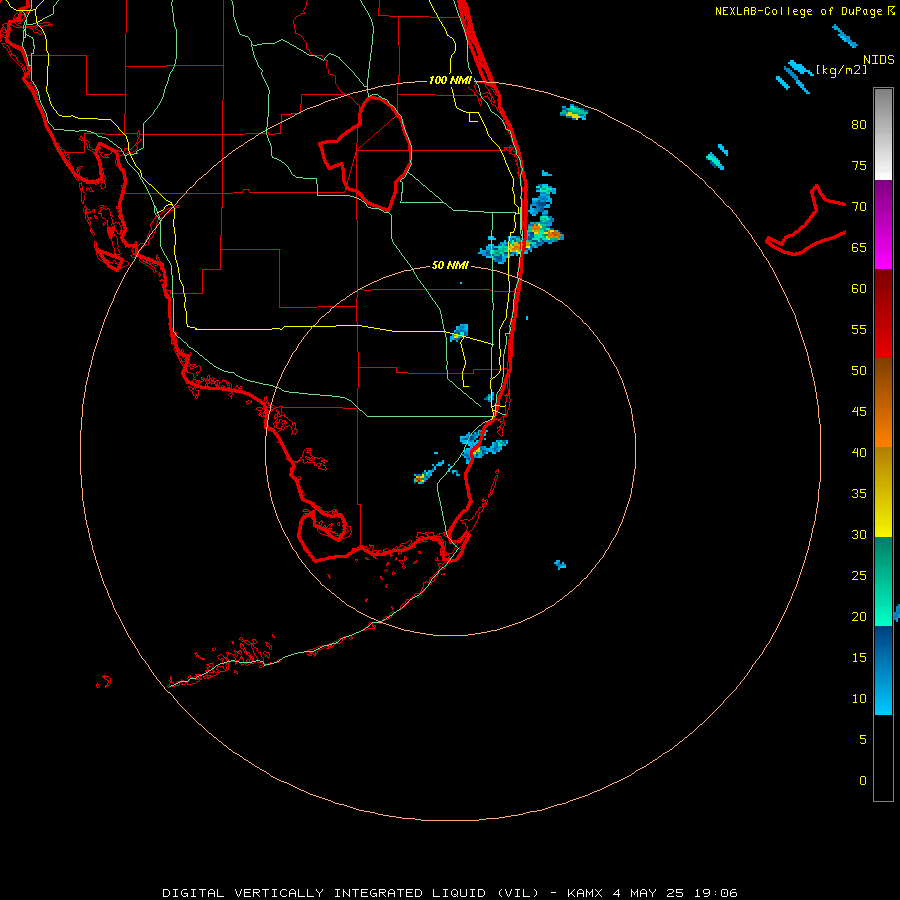This screenshot has height=900, width=900.
Task: Click the 10 value on the color scale
Action: [x=859, y=699]
